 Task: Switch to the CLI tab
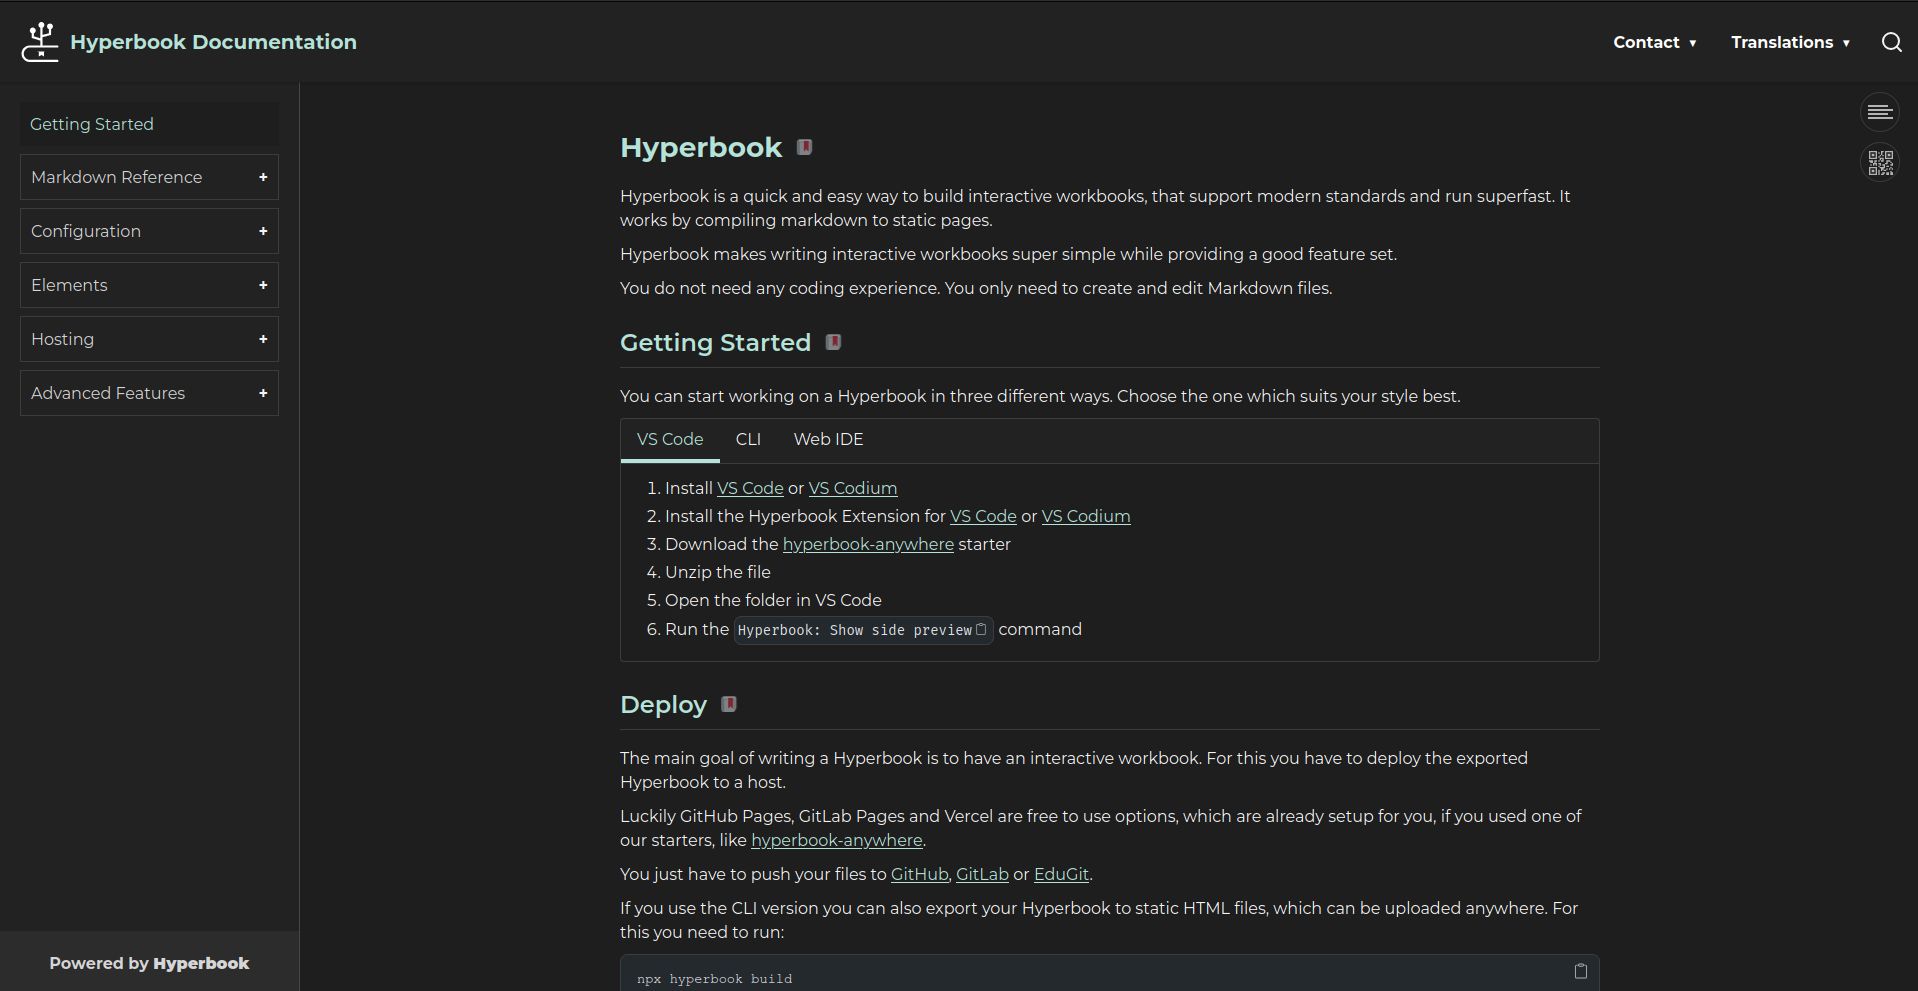click(x=748, y=440)
